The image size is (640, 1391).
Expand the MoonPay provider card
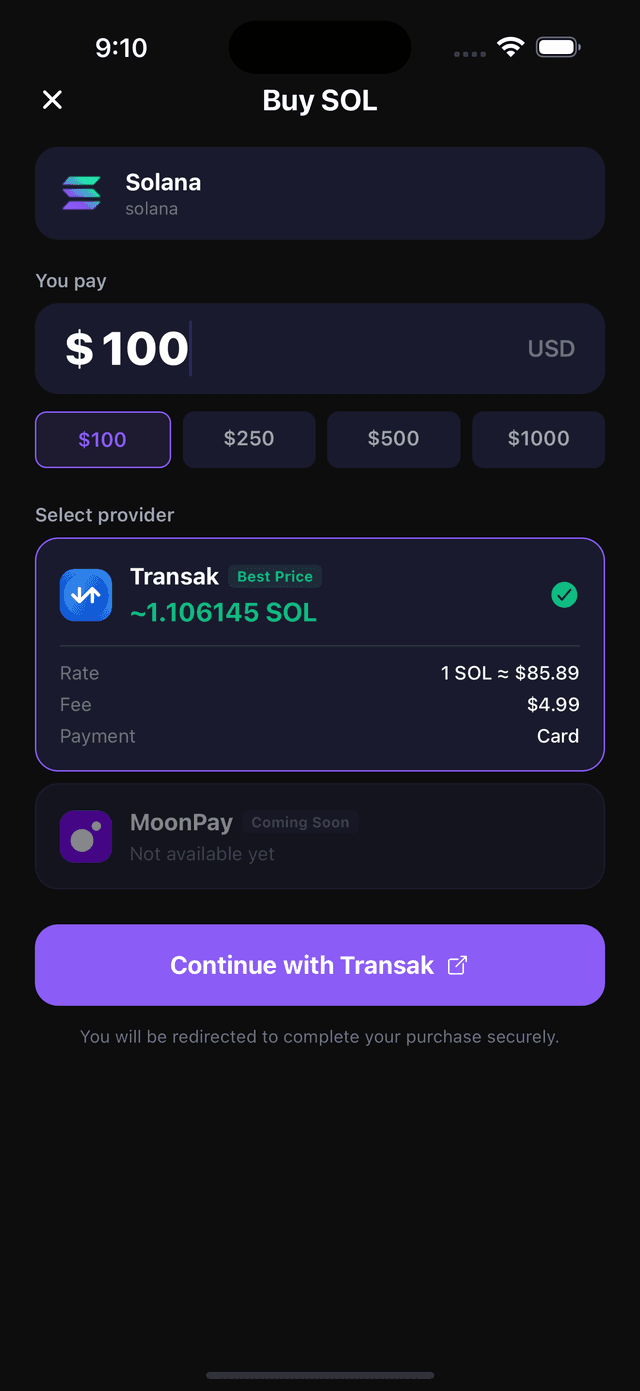pos(320,837)
